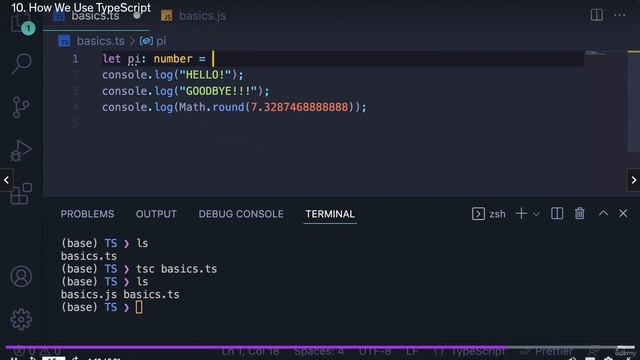The image size is (640, 360).
Task: Click the "HELLO!" string in code
Action: [205, 75]
